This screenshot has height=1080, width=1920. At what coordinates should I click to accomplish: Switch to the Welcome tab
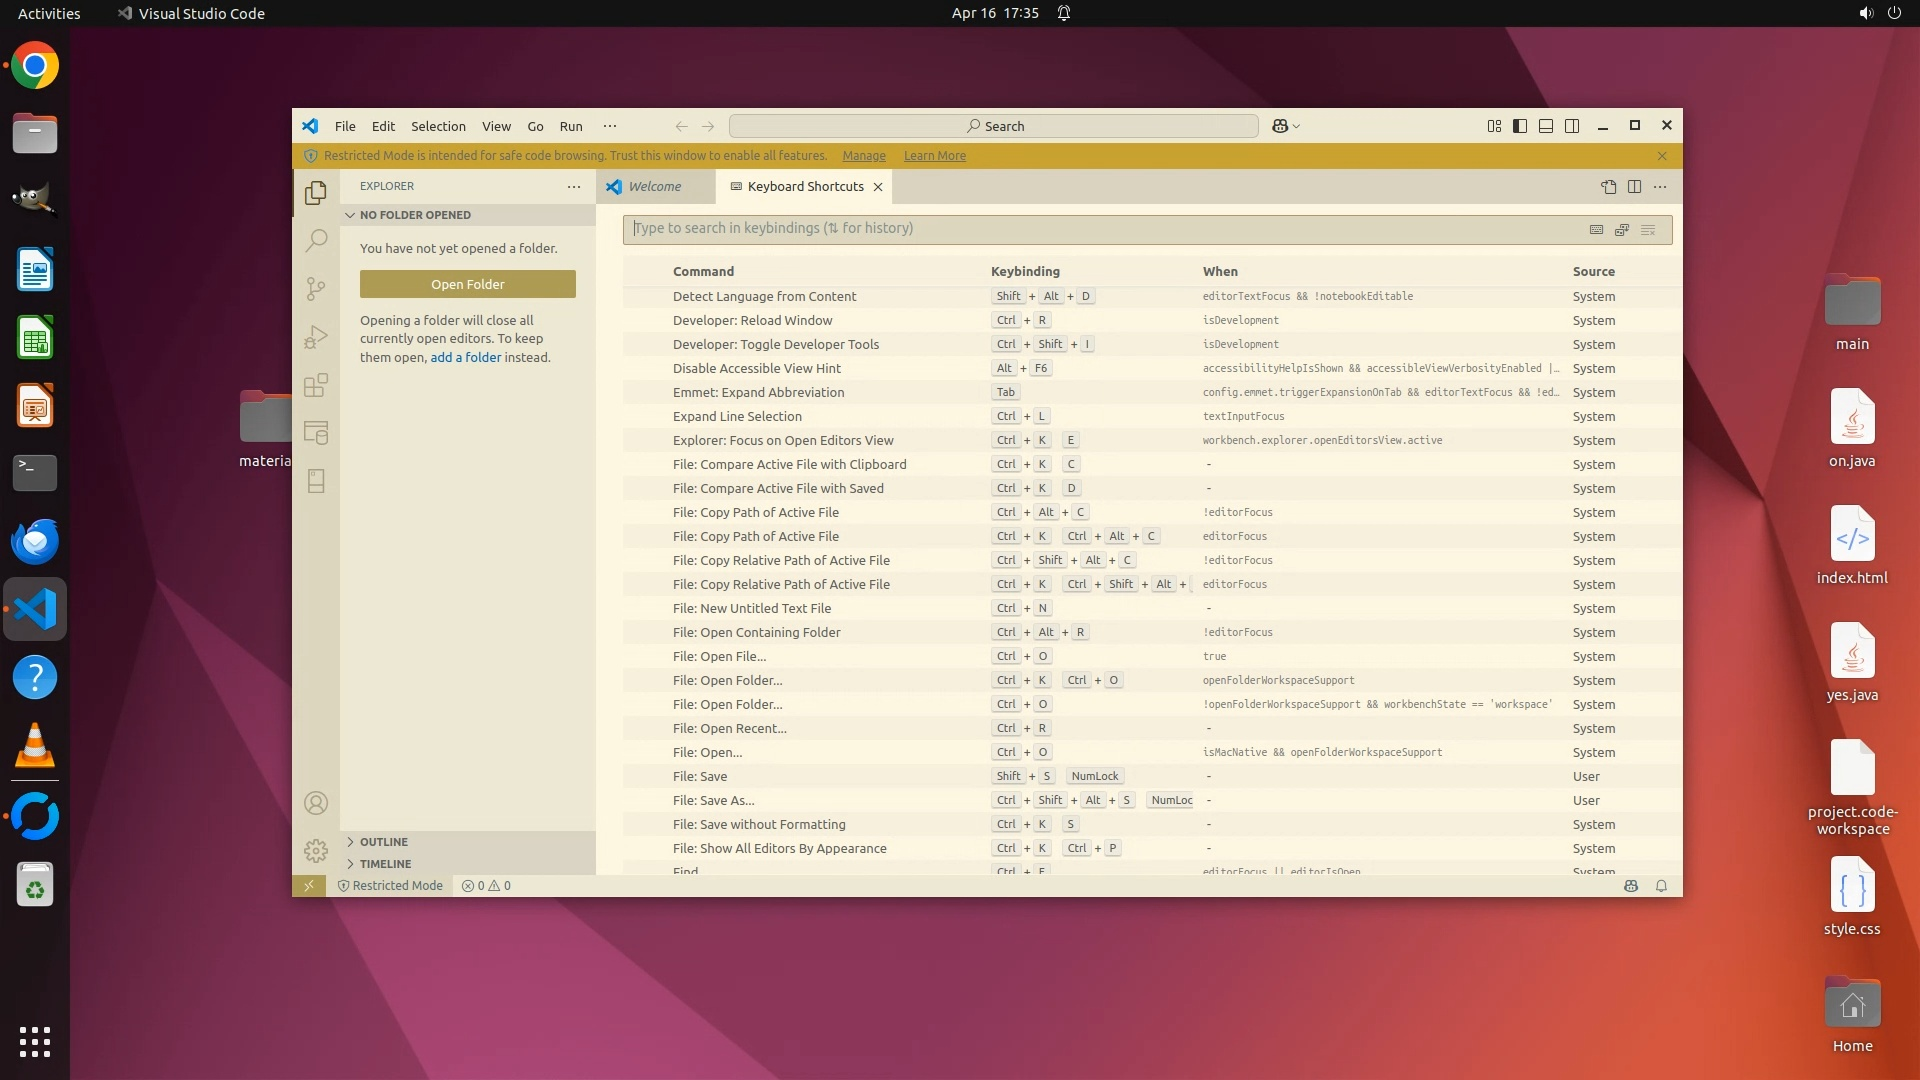tap(655, 187)
